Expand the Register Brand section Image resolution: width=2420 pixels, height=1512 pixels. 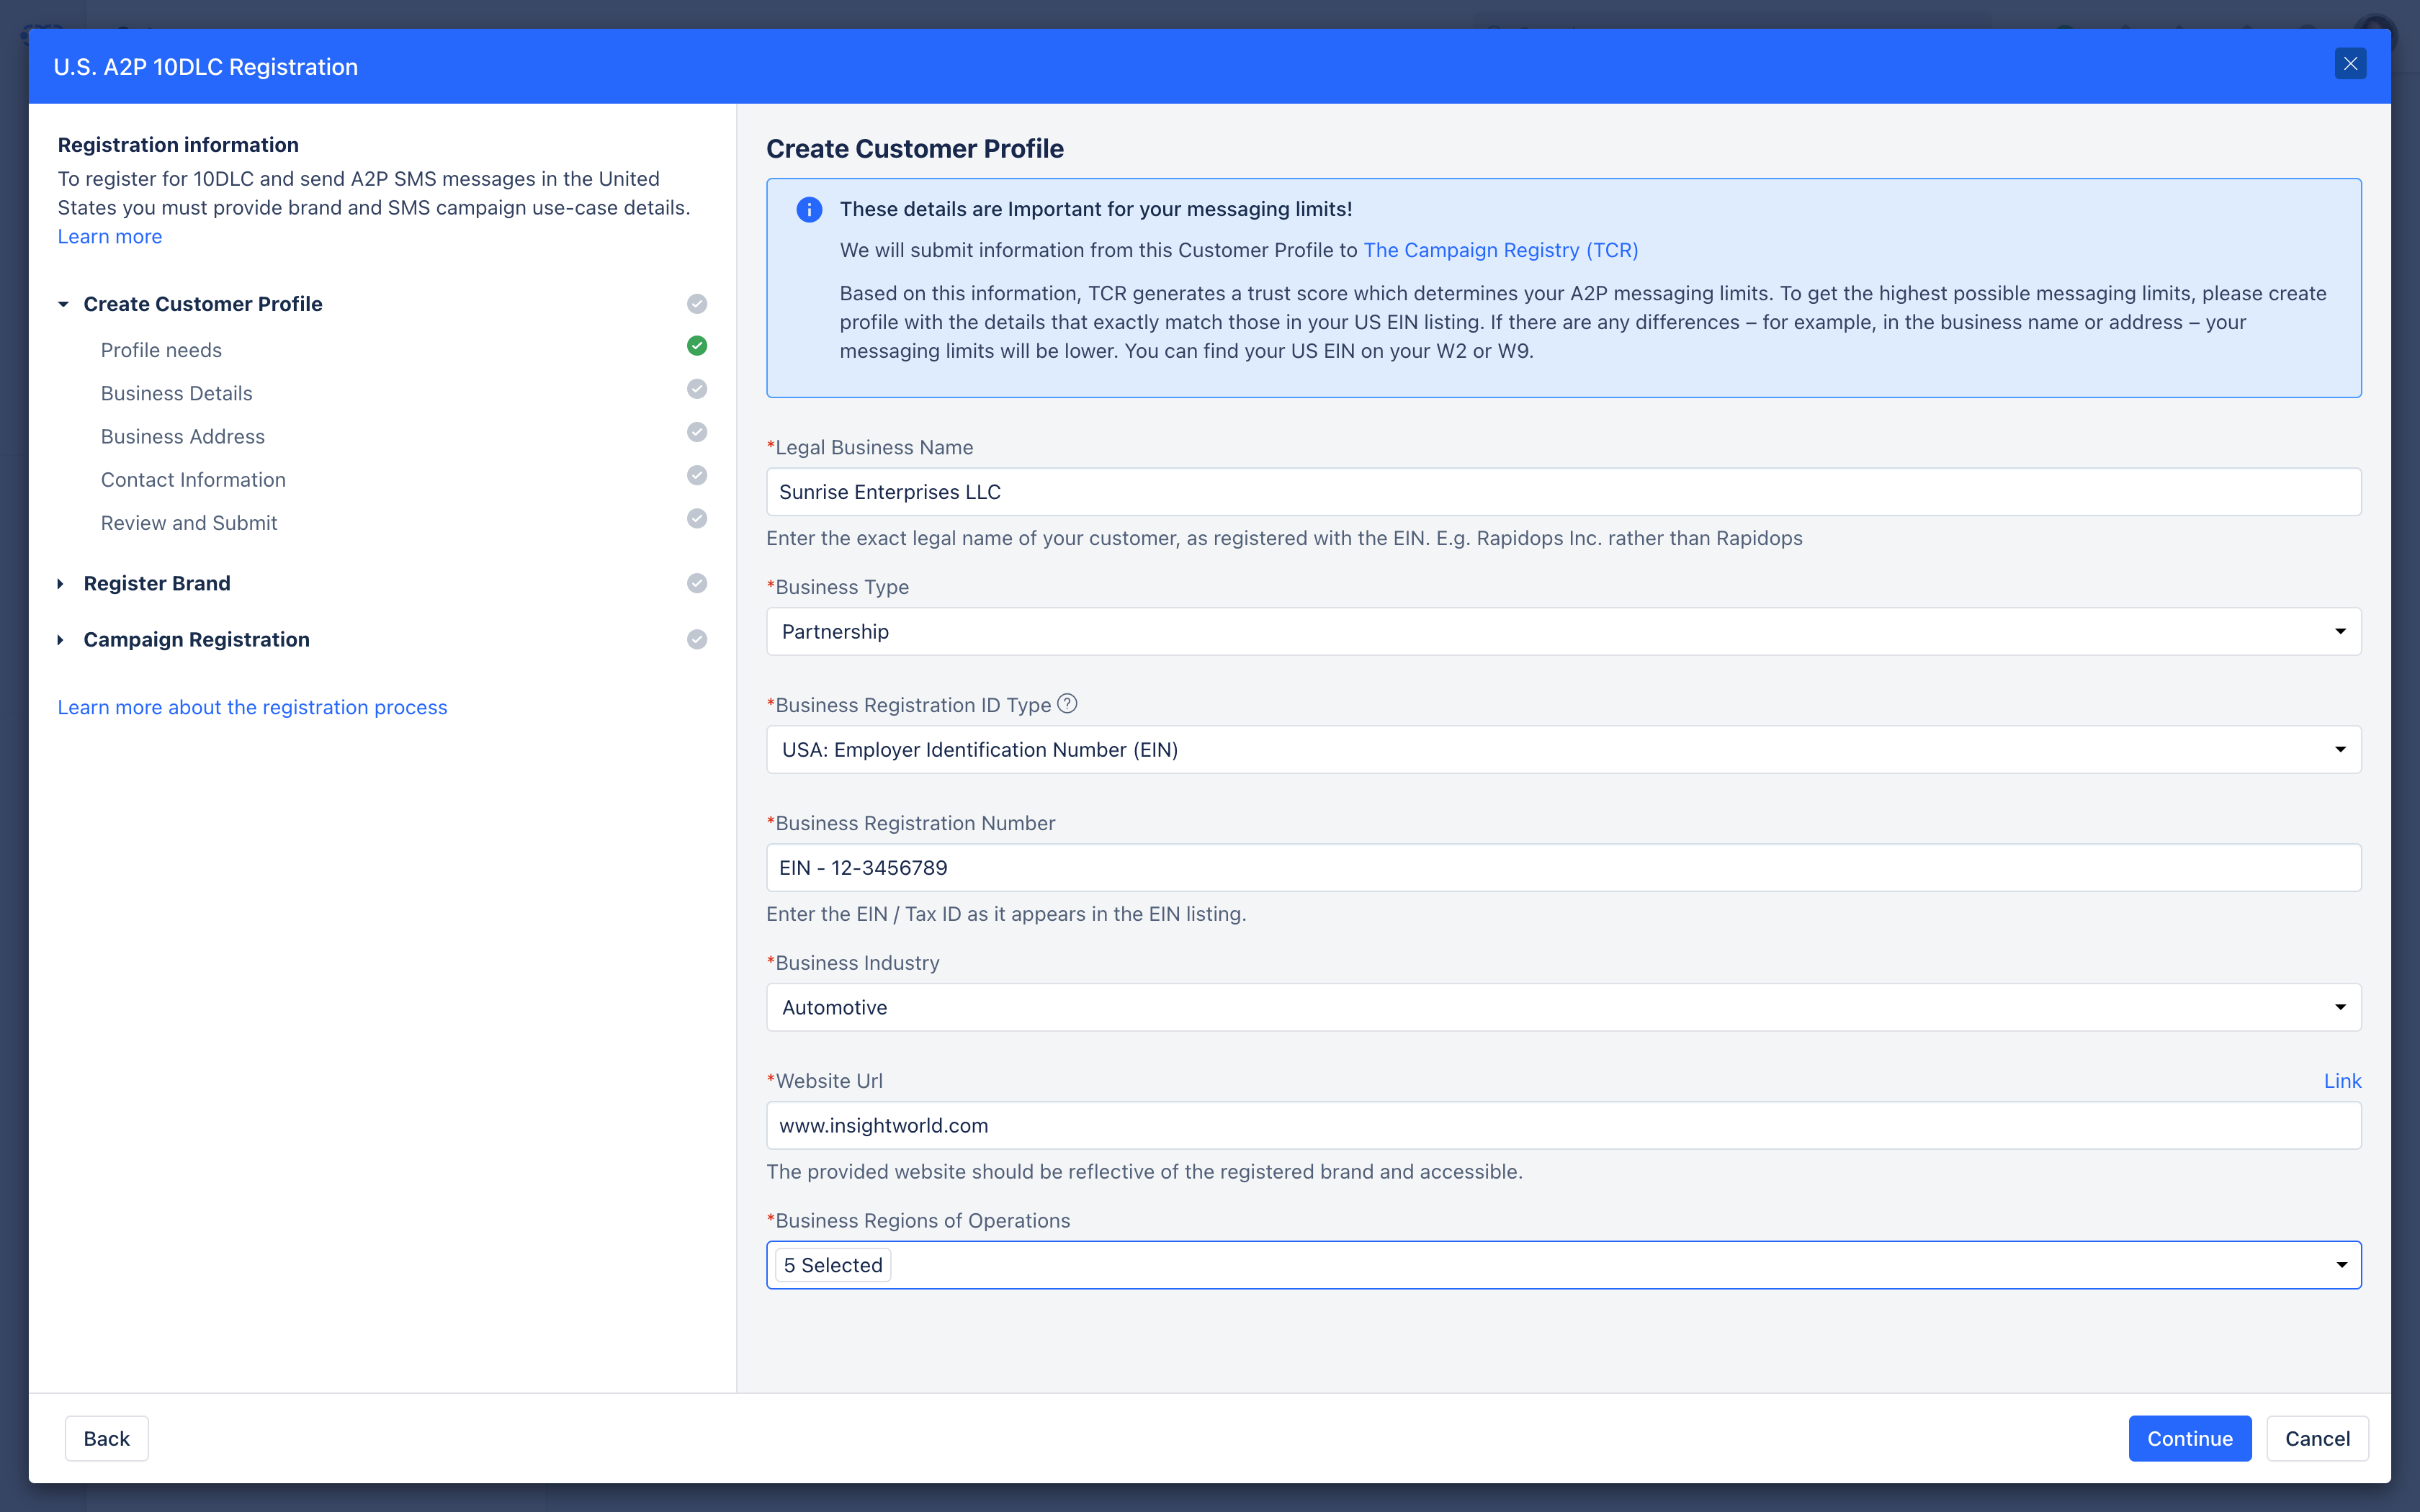coord(61,584)
